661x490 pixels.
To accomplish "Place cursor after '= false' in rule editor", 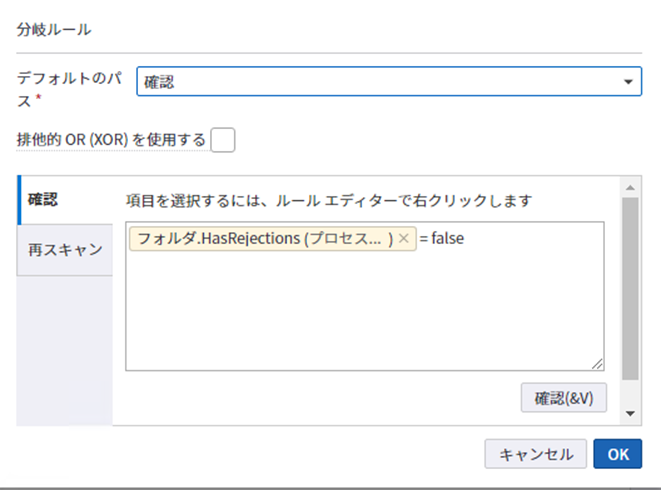I will (470, 239).
